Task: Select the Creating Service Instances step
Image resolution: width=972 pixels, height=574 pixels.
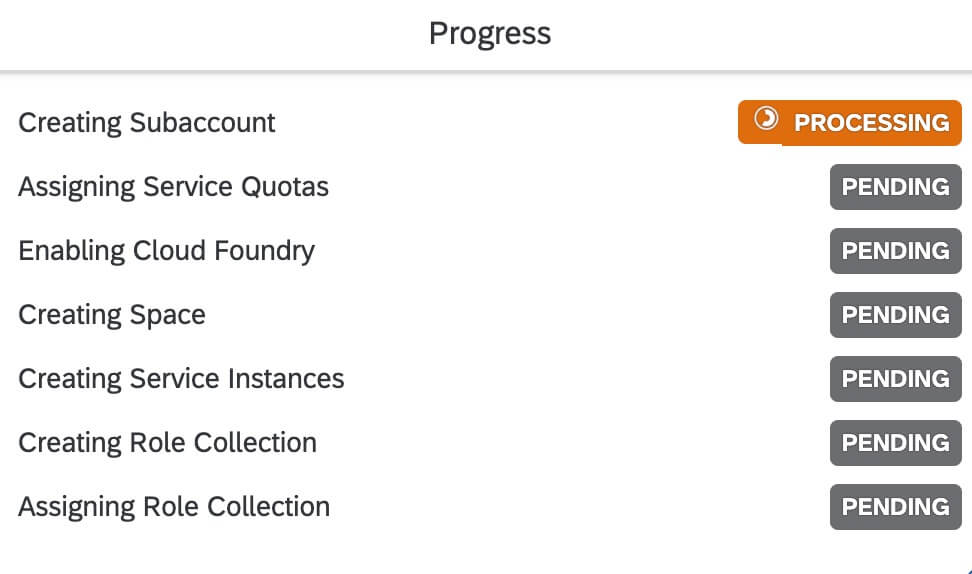Action: (181, 379)
